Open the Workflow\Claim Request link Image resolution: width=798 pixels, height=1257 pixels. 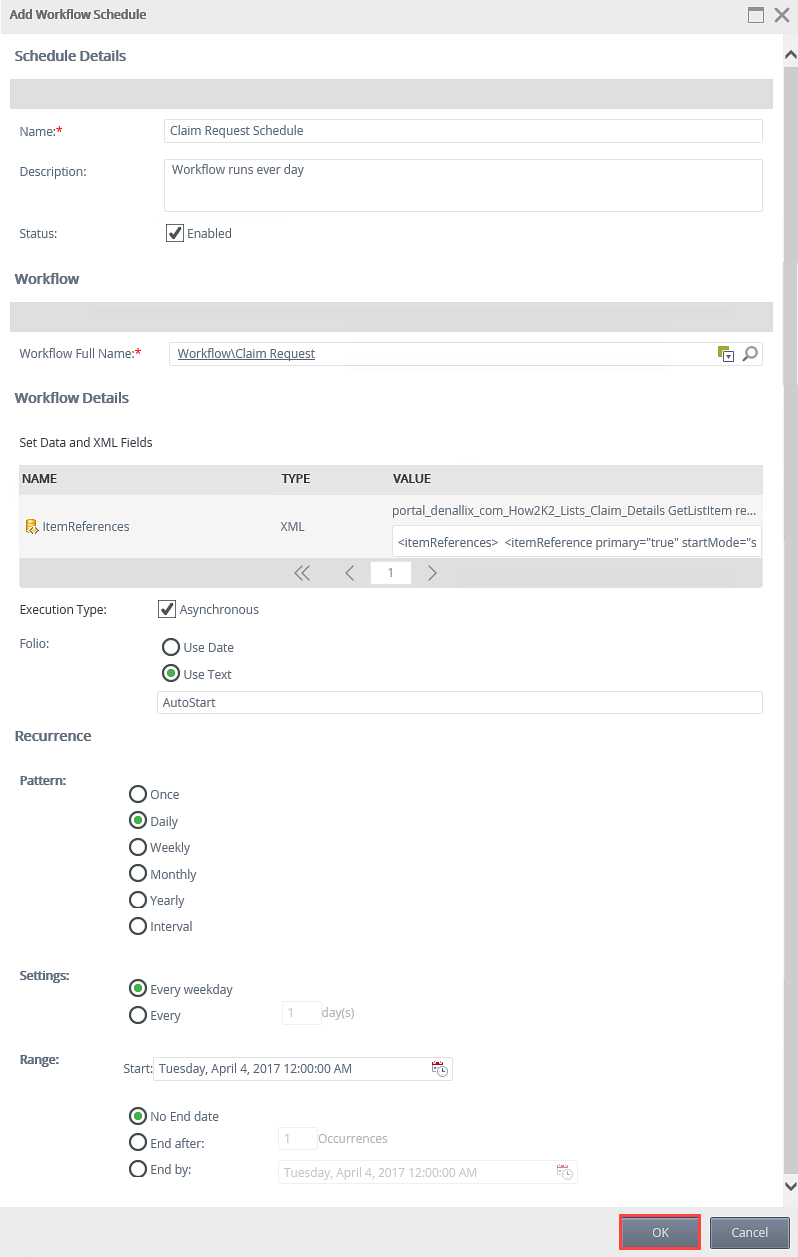coord(246,353)
